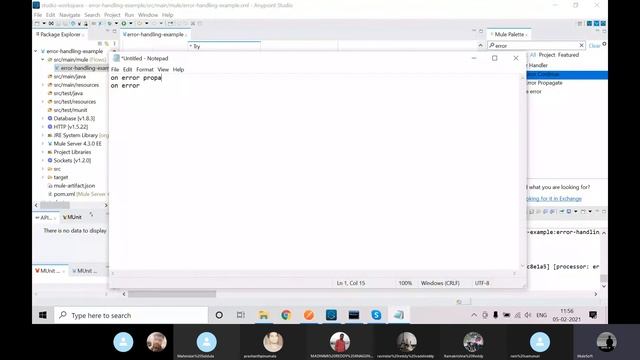This screenshot has height=360, width=640.
Task: Open Notepad taskbar icon
Action: [x=399, y=315]
